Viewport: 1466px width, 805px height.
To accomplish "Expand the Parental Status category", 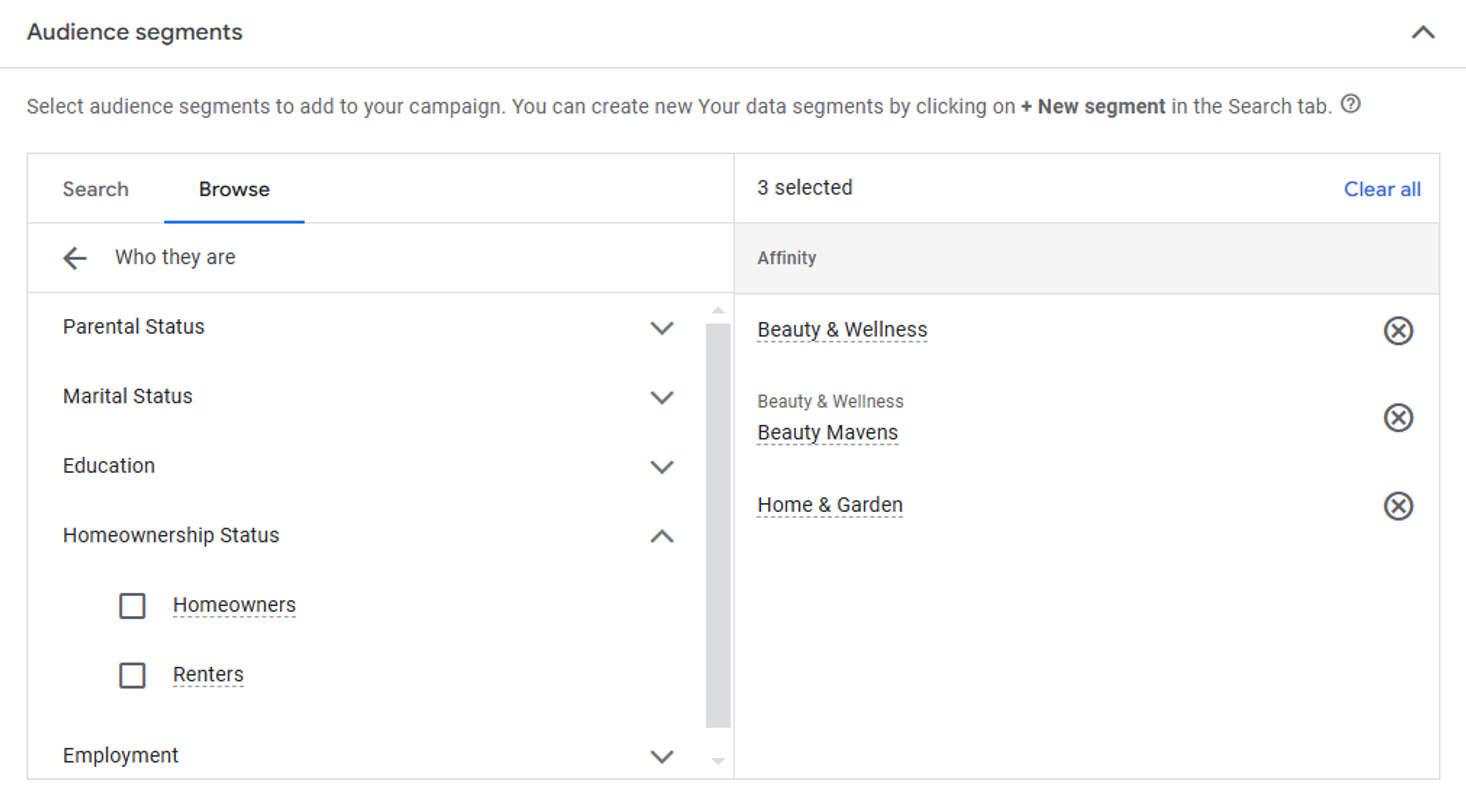I will [661, 328].
